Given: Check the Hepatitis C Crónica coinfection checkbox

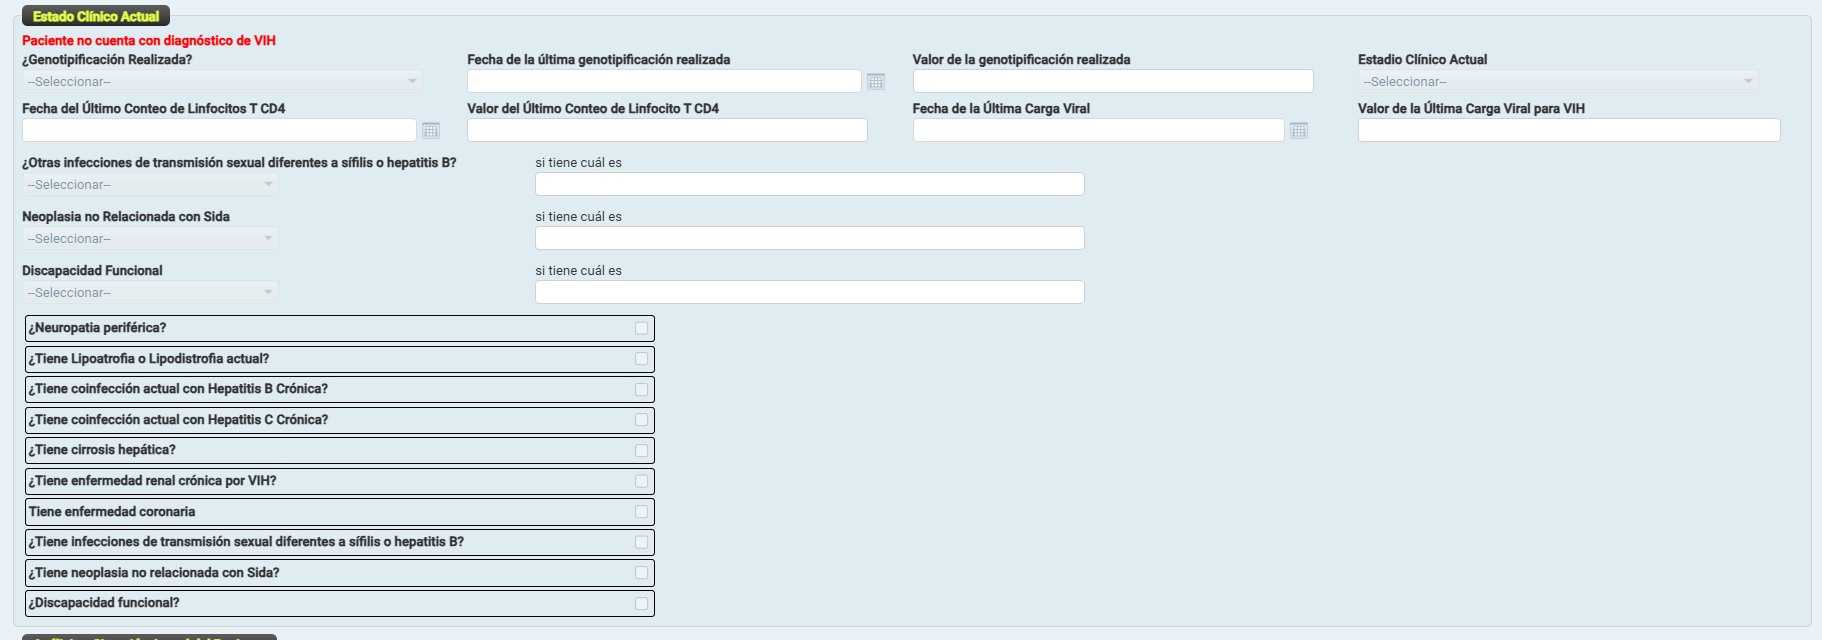Looking at the screenshot, I should (641, 420).
